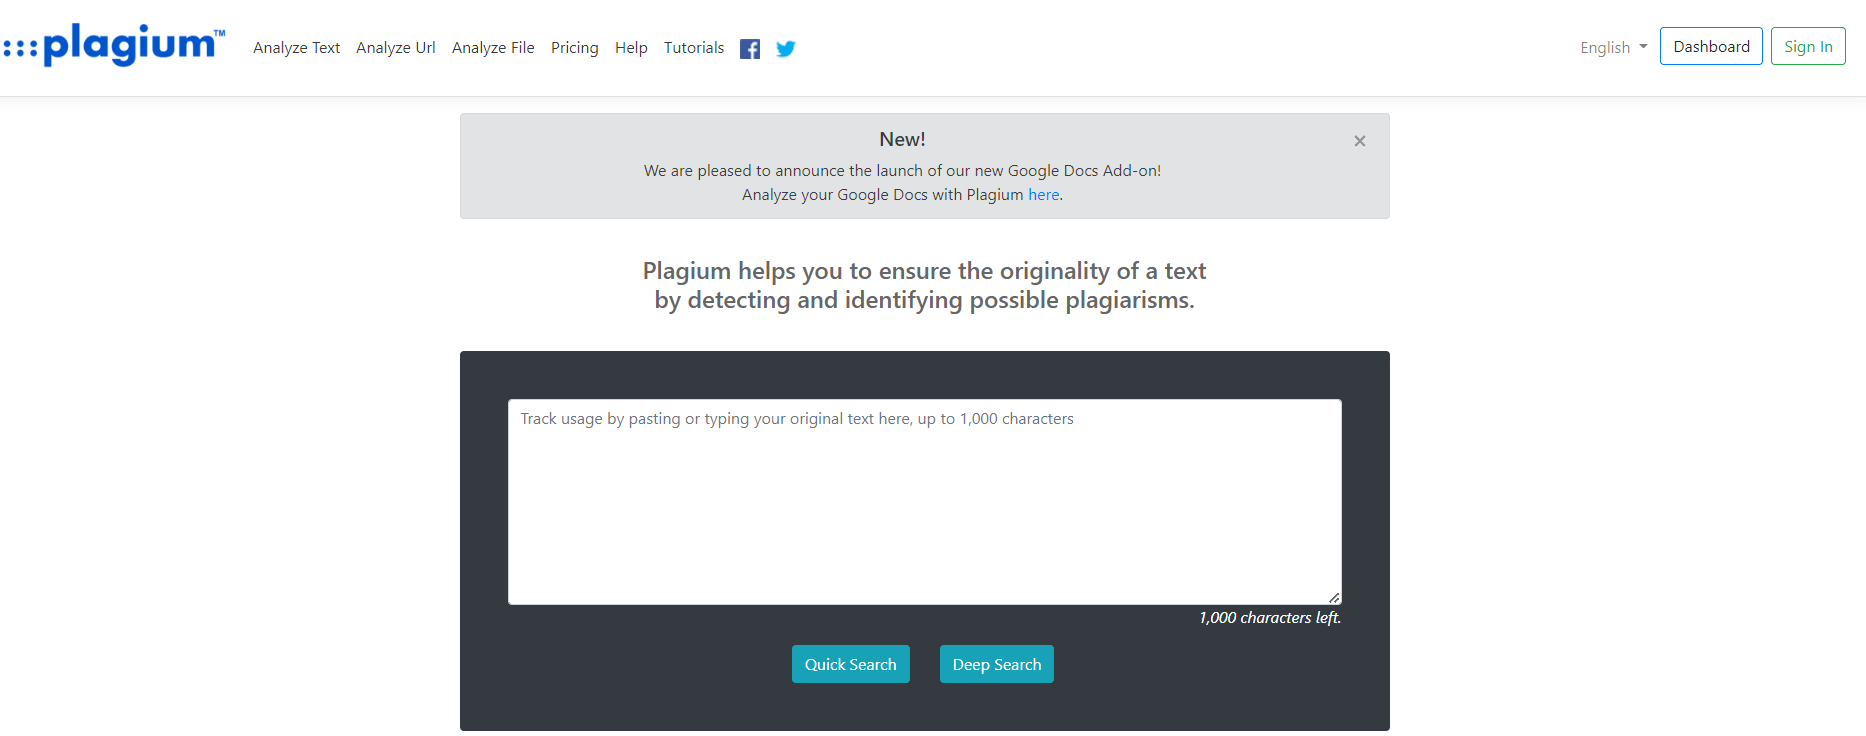
Task: Click the textarea resize handle
Action: point(1336,596)
